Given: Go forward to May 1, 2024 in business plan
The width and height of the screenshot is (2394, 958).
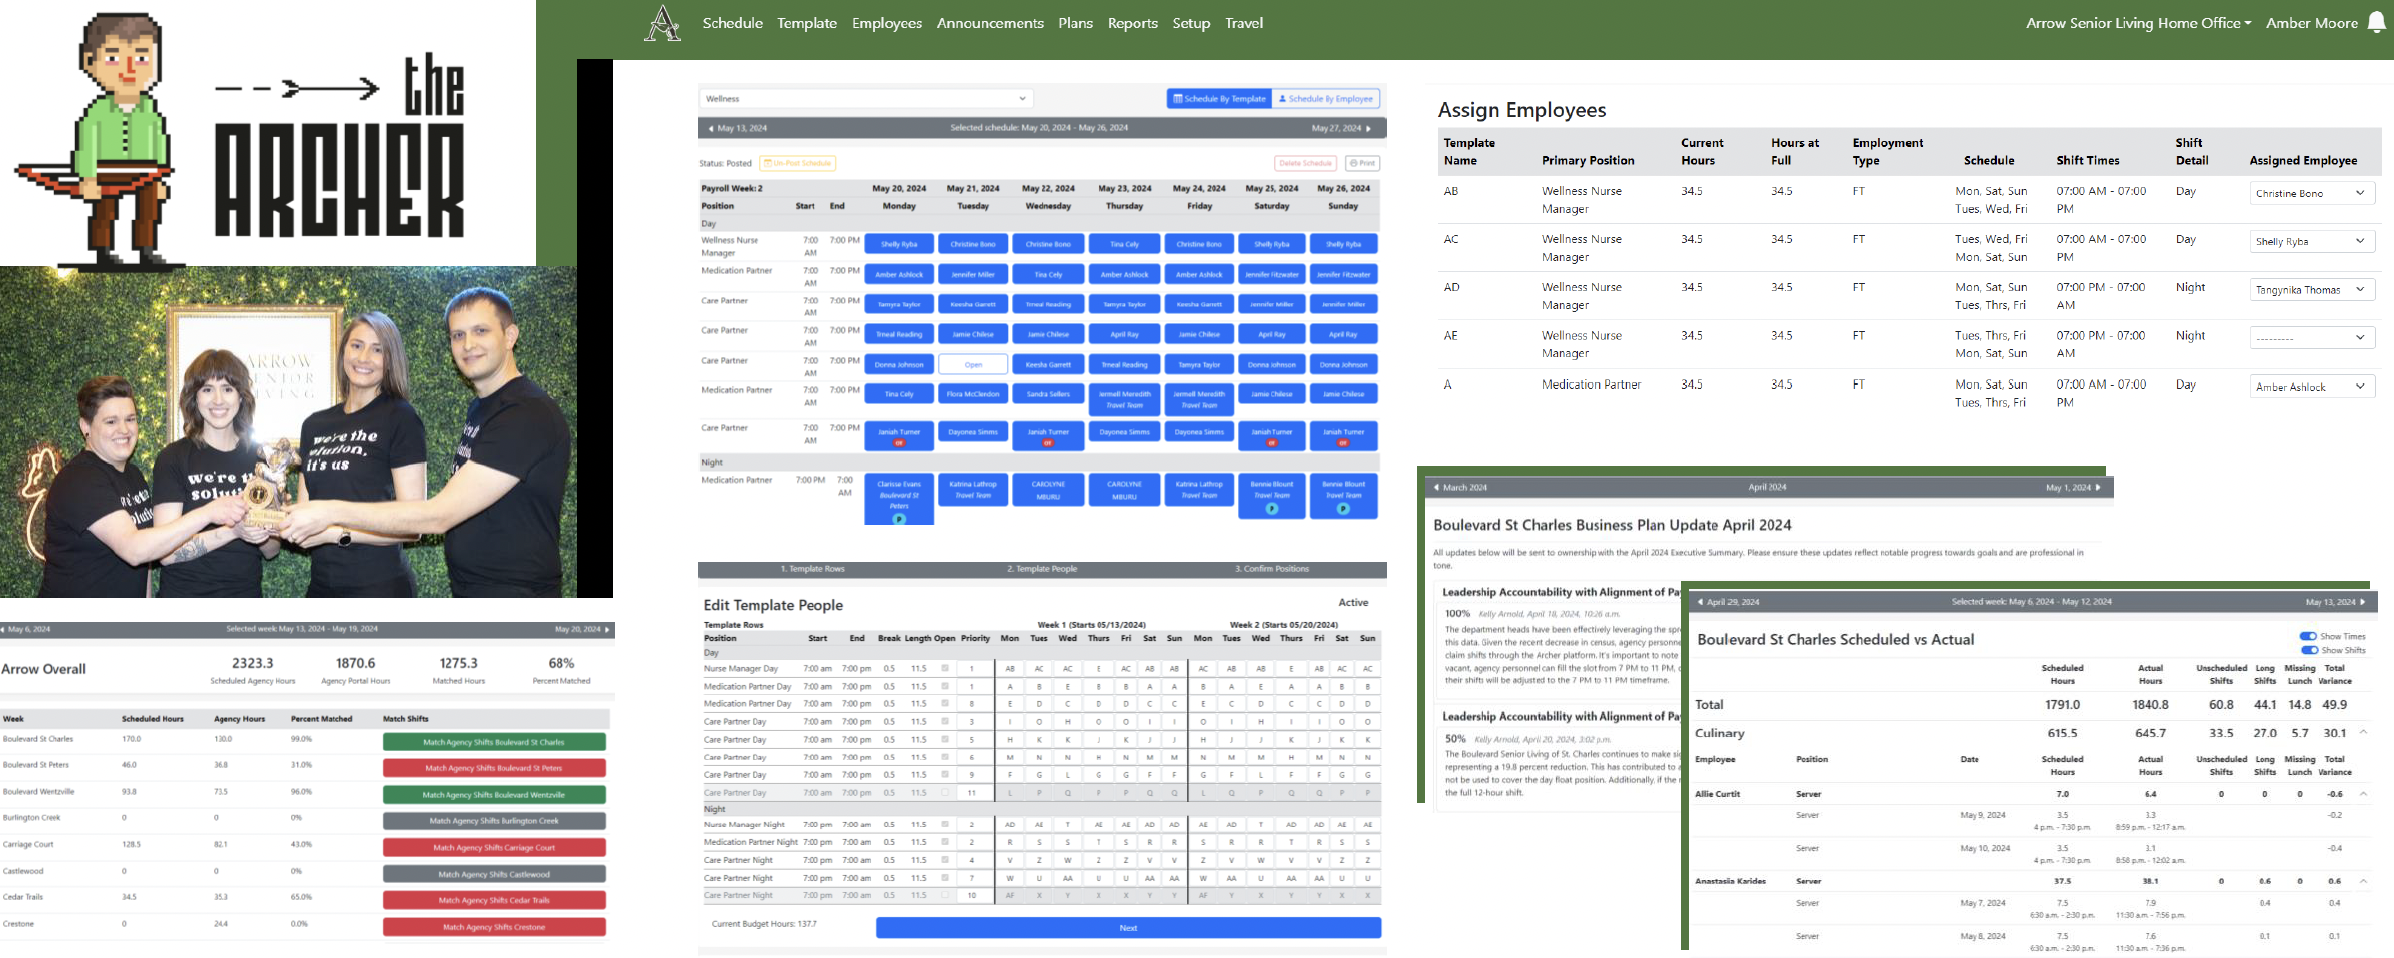Looking at the screenshot, I should [x=2073, y=488].
